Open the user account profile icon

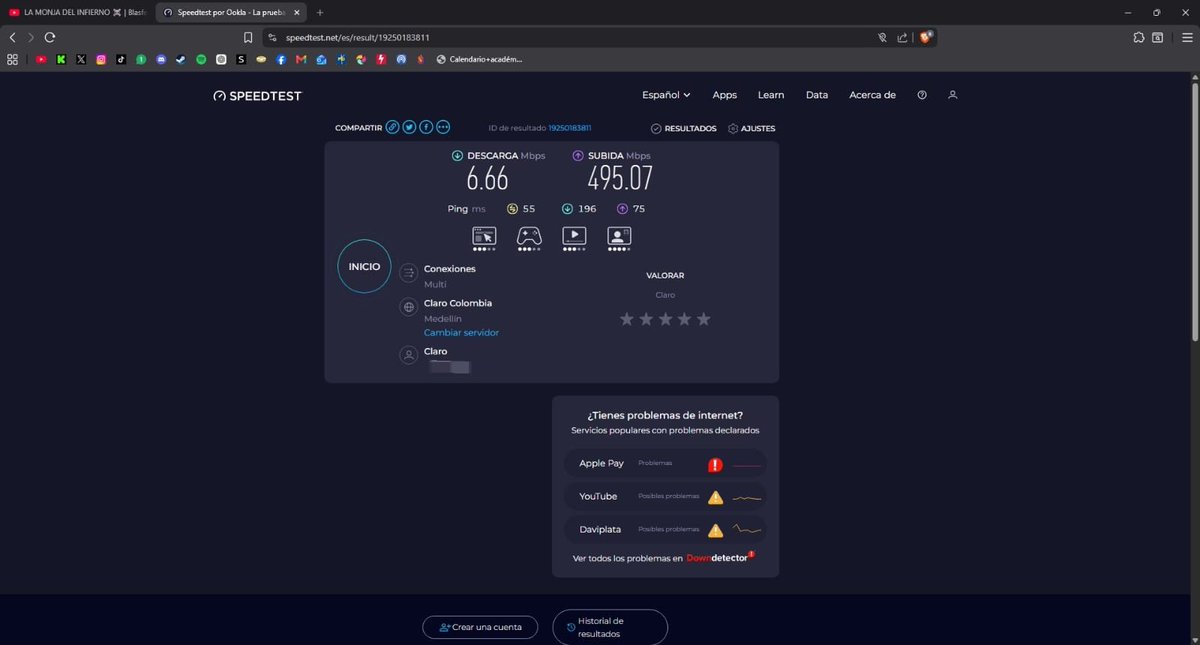point(953,95)
